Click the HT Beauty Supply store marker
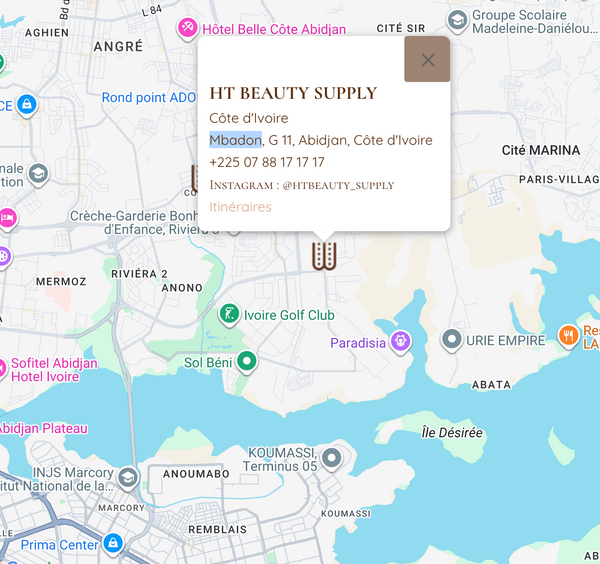 324,256
